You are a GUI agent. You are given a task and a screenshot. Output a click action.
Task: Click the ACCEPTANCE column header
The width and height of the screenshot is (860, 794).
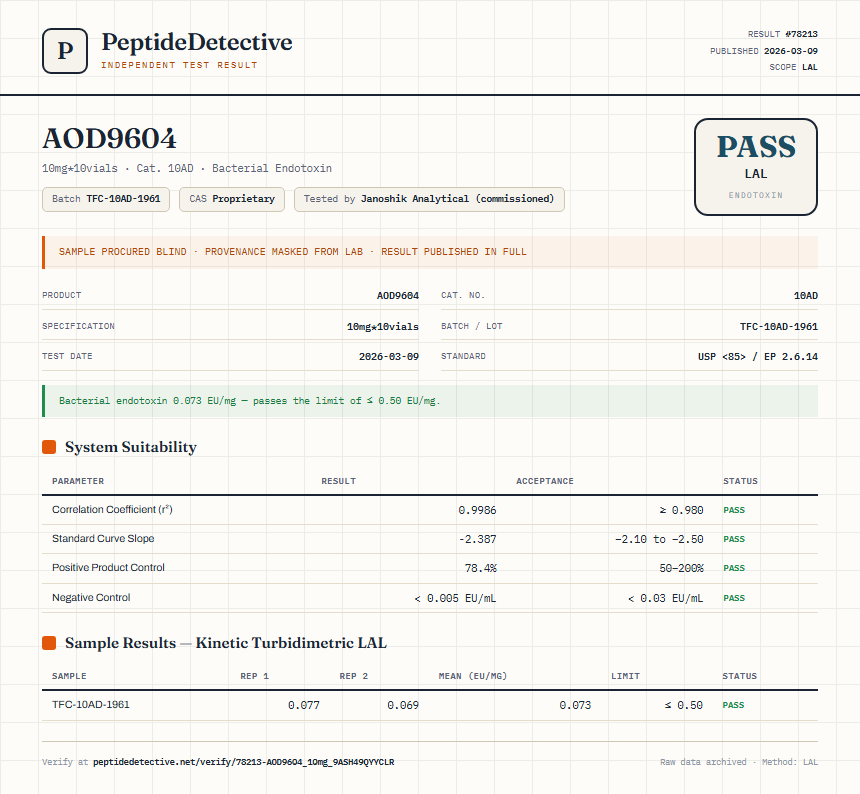pos(545,481)
